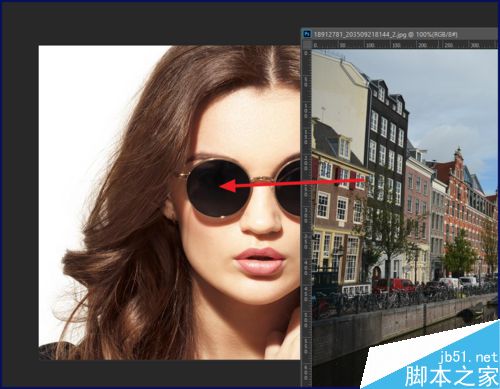Click the horizontal ruler of the street photo

coord(405,45)
